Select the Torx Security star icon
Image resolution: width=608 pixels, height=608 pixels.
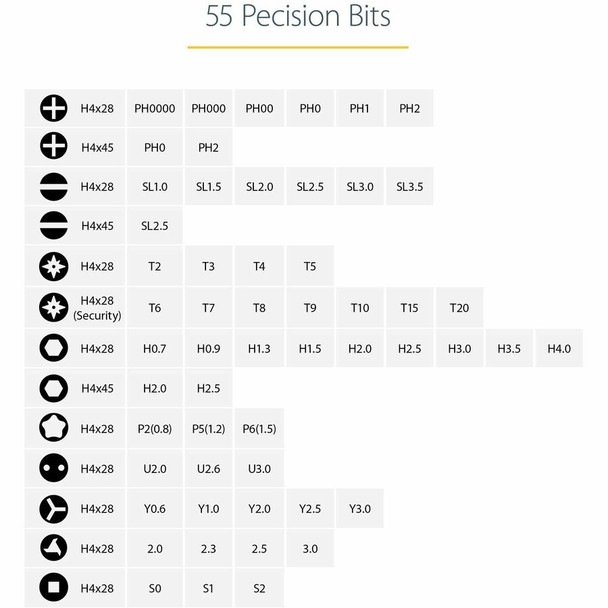coord(53,308)
